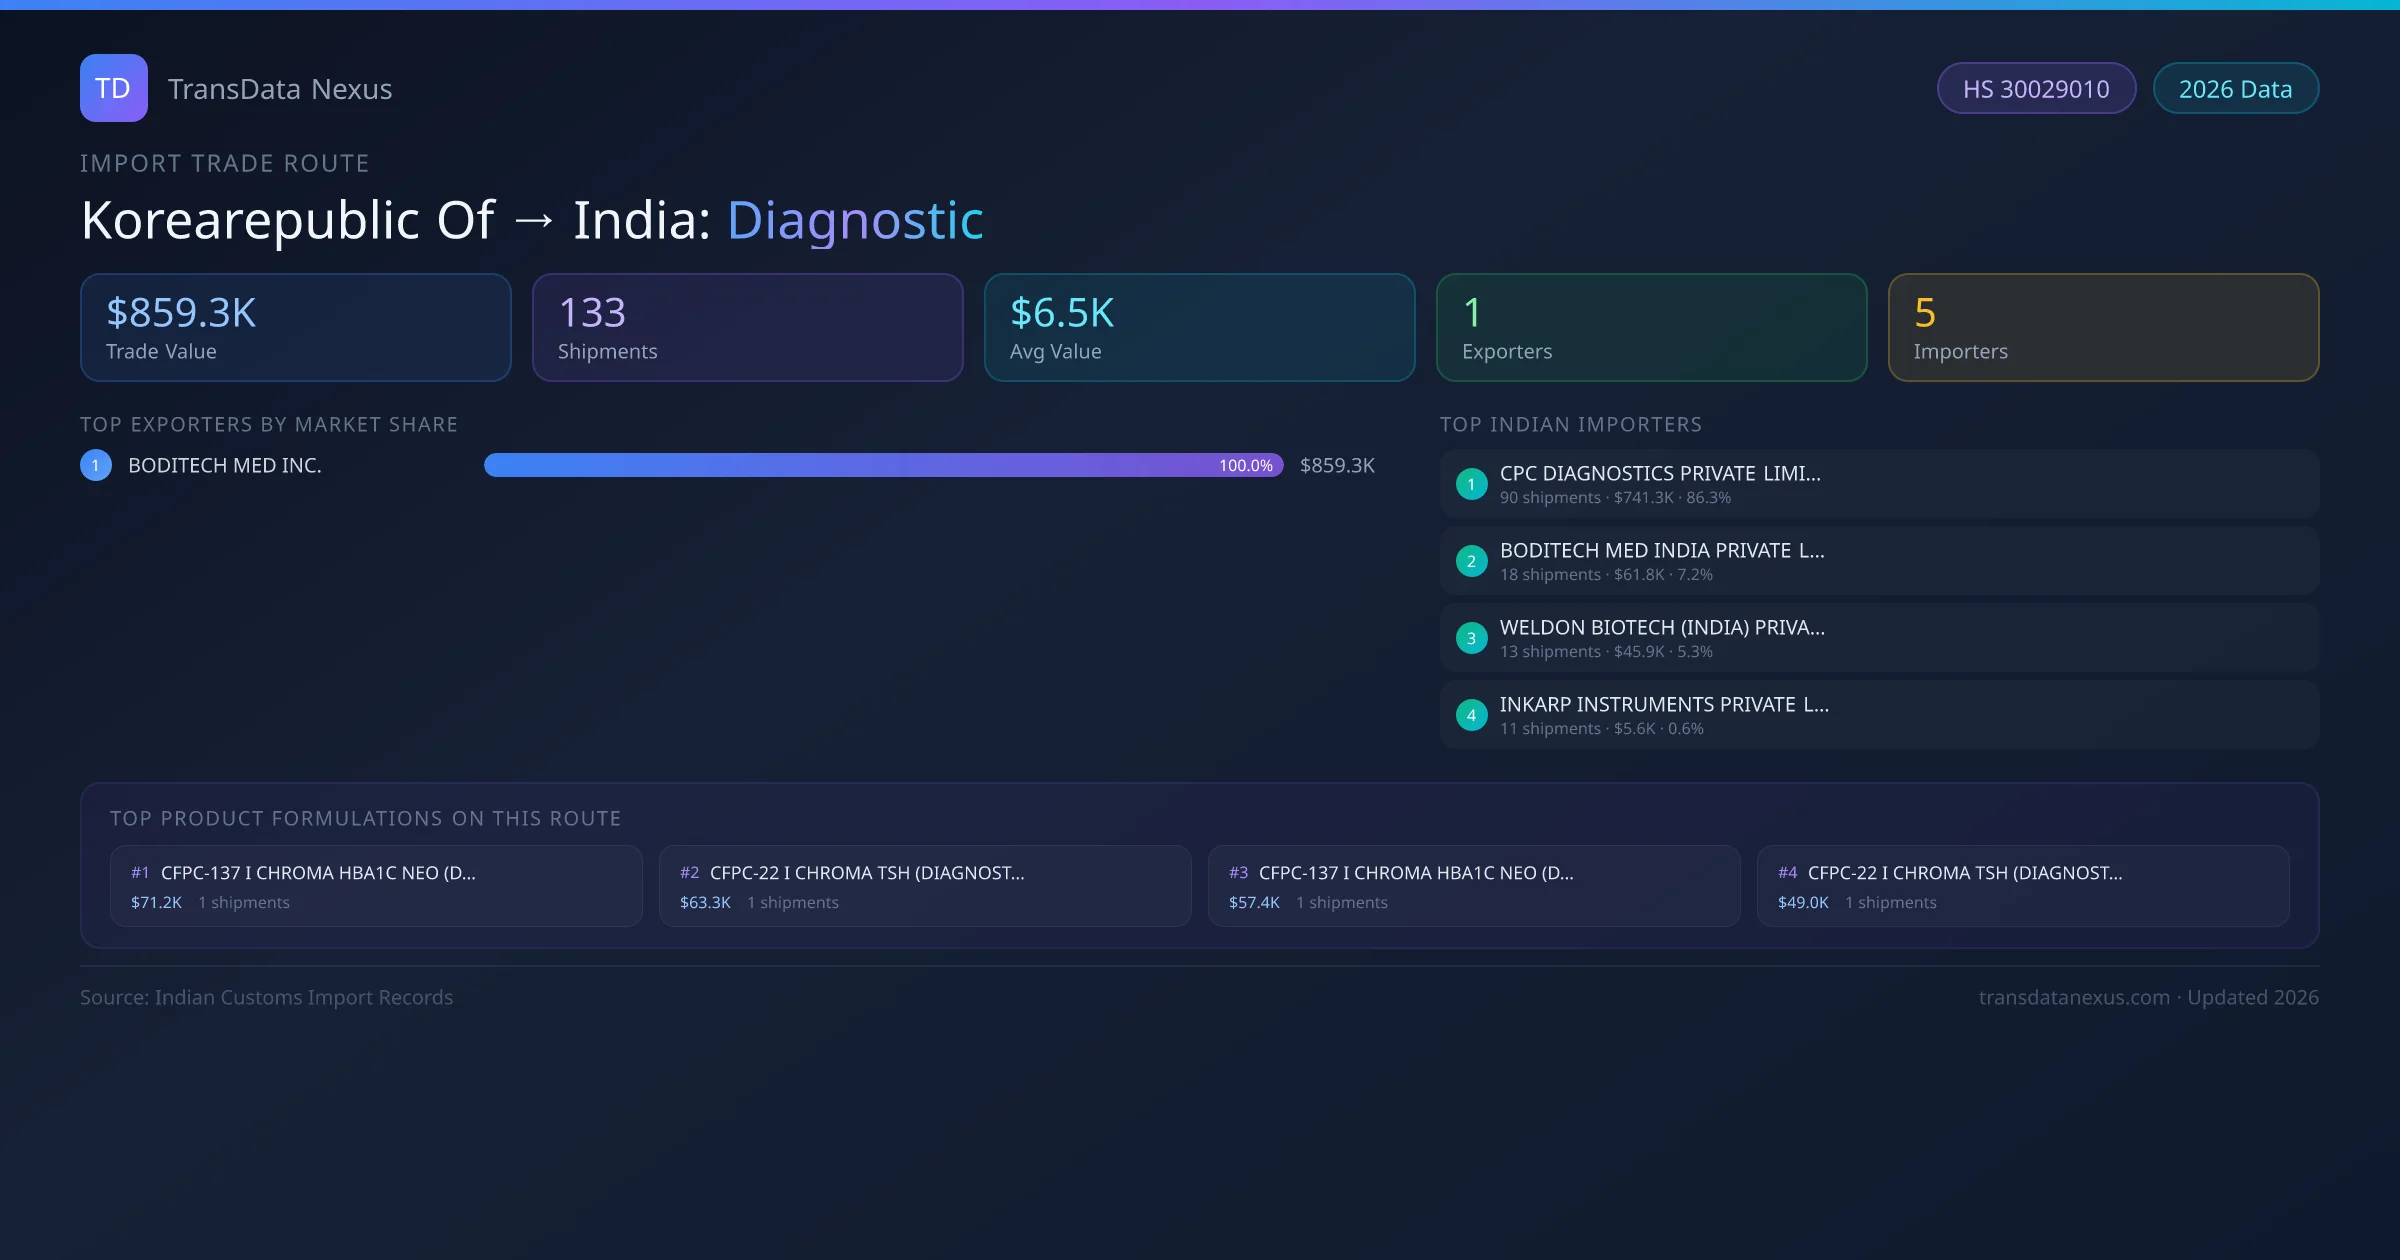
Task: Select the numbered badge beside BODITECH MED INC.
Action: [x=95, y=465]
